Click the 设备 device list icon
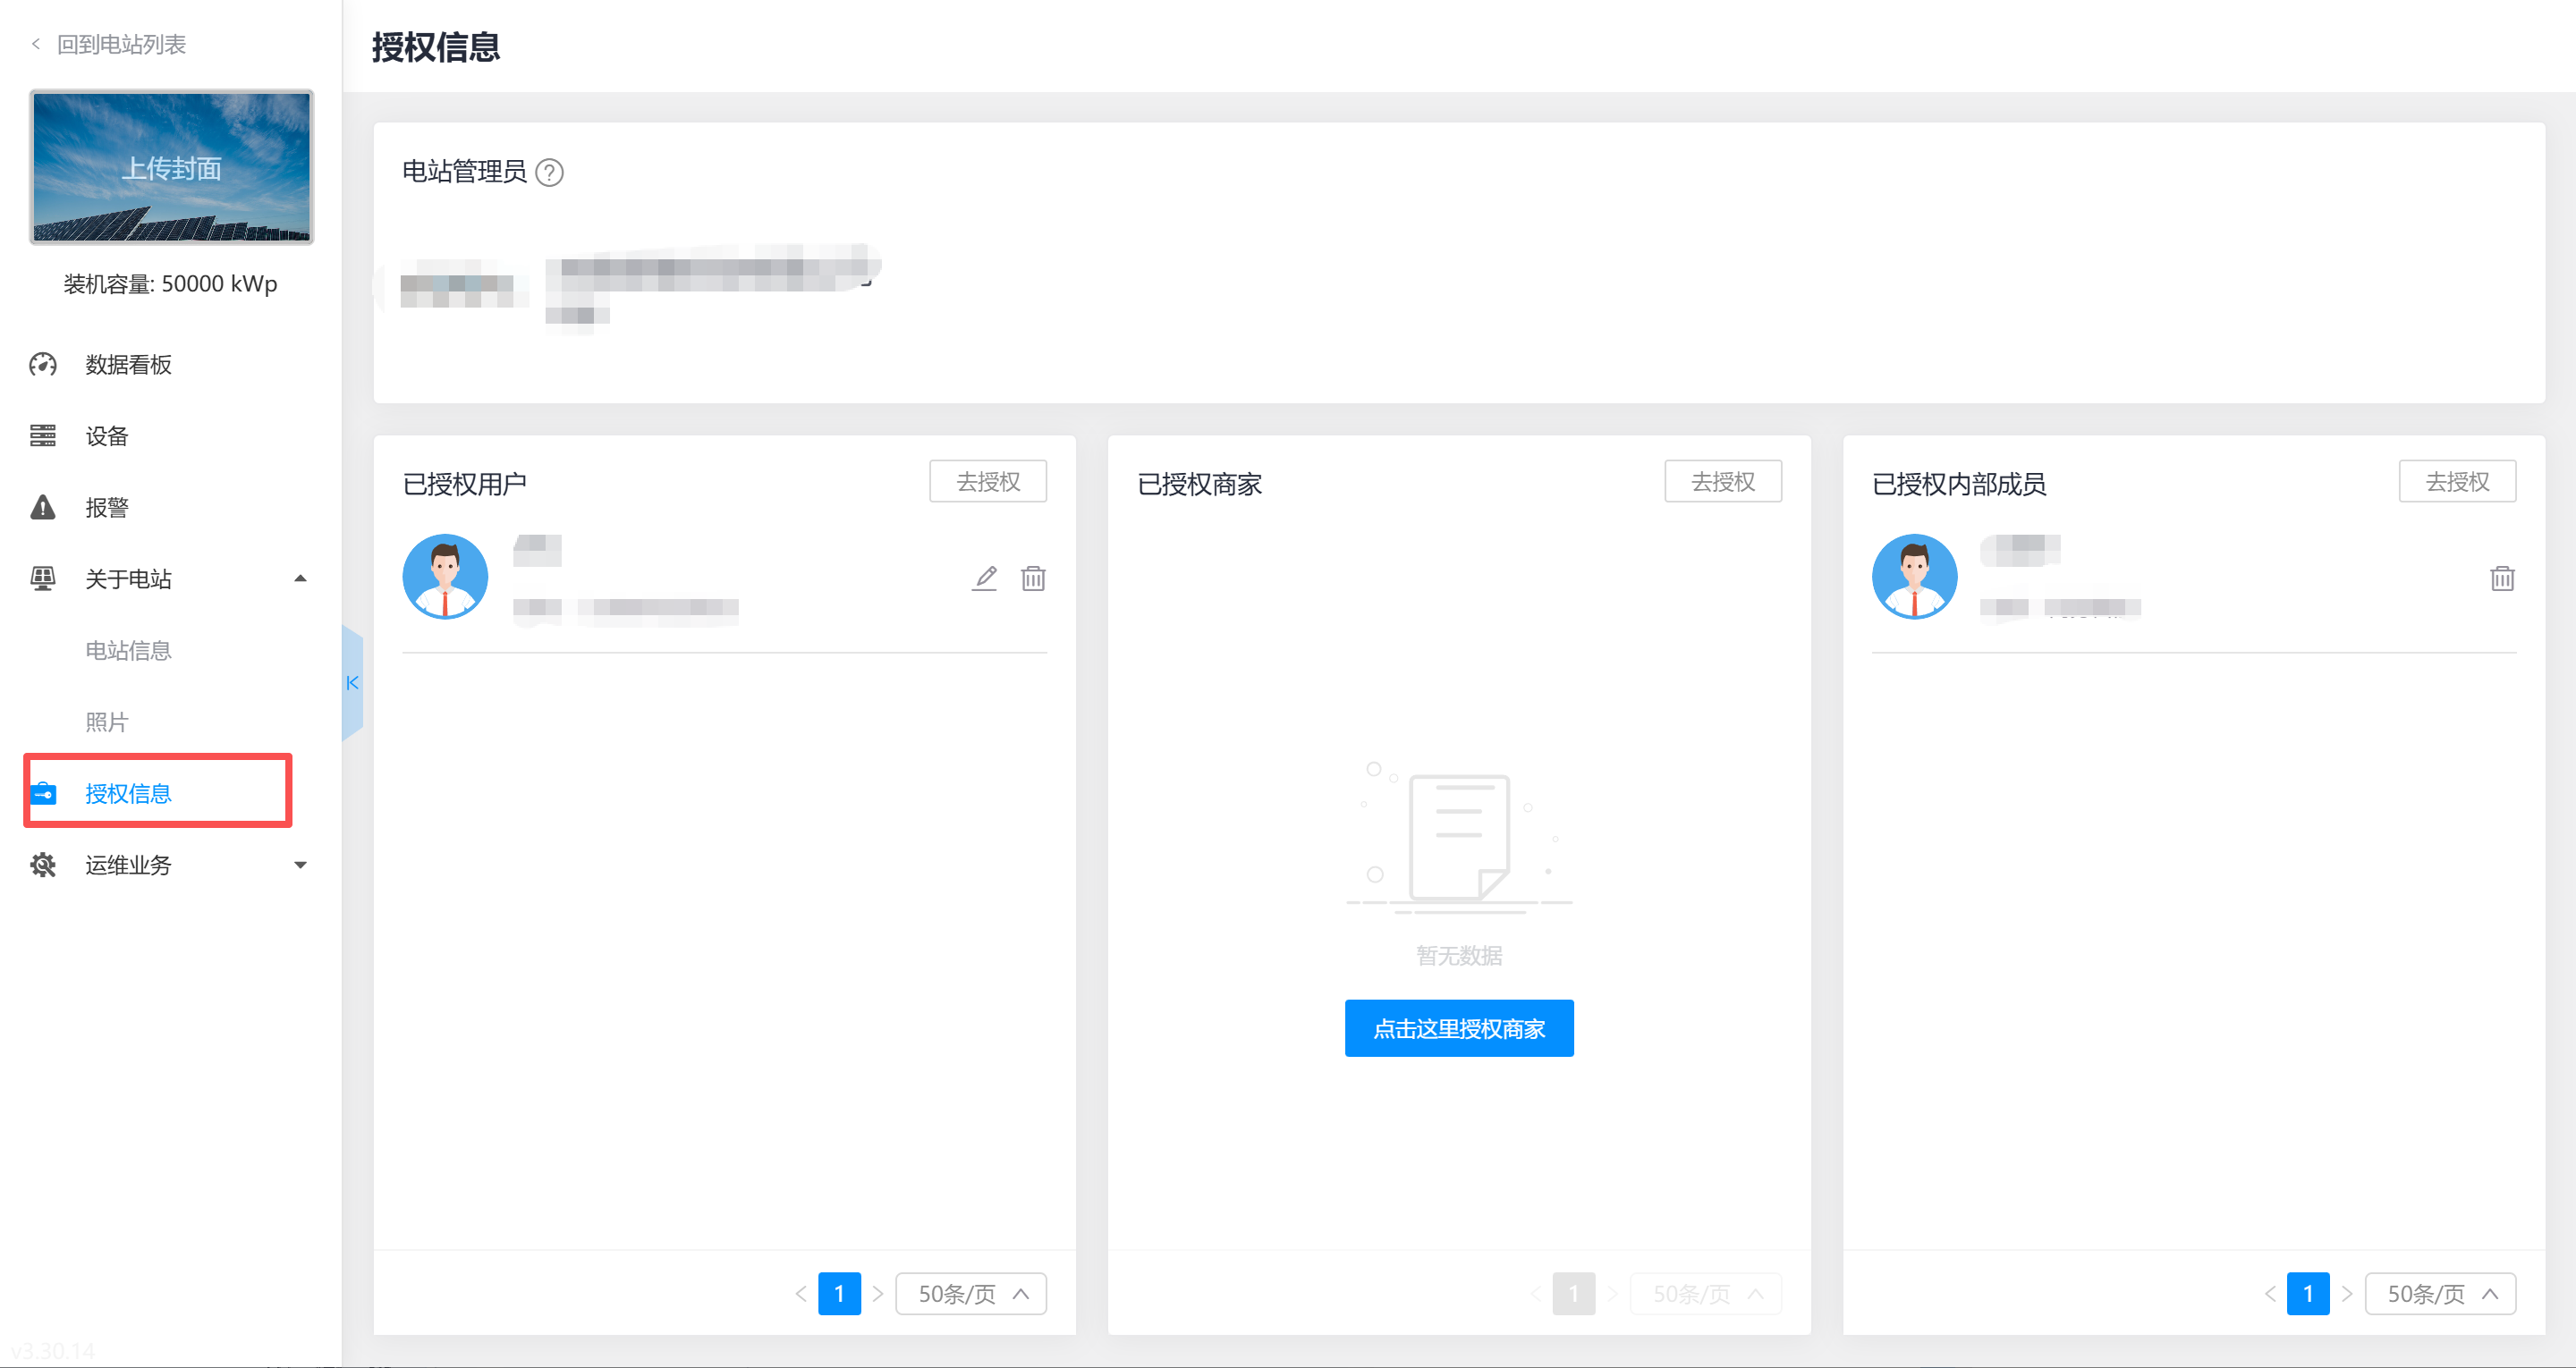The height and width of the screenshot is (1368, 2576). pyautogui.click(x=43, y=436)
